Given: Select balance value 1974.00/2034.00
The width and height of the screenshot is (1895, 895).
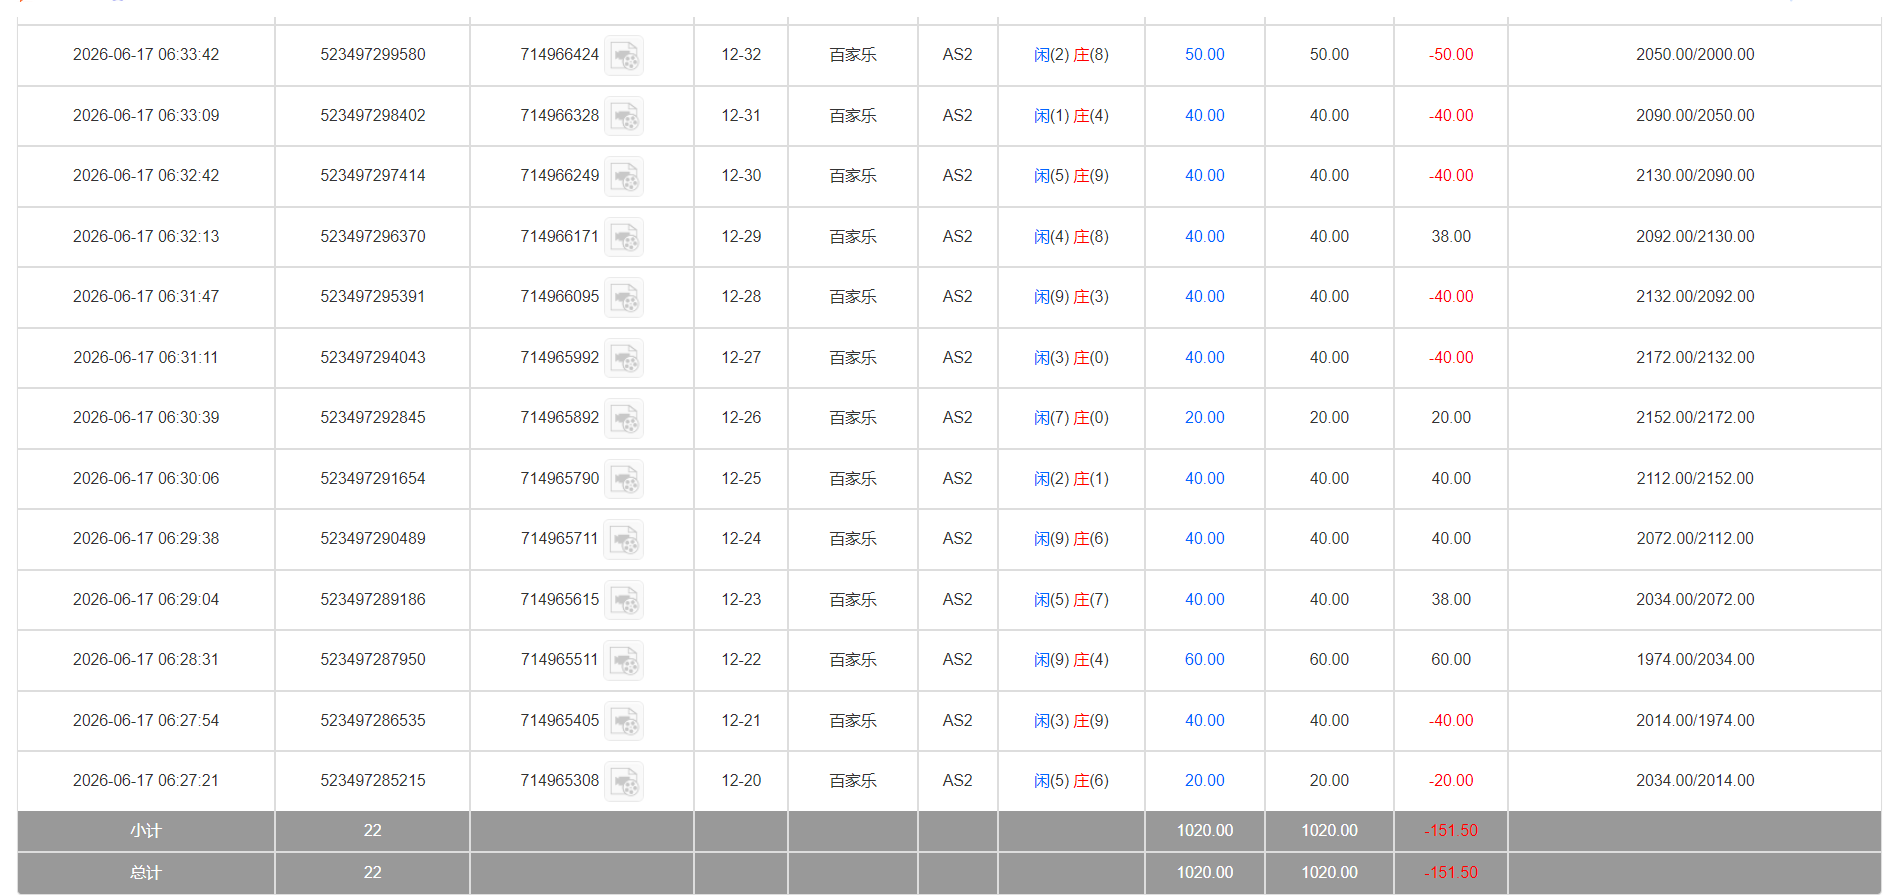Looking at the screenshot, I should [1695, 660].
